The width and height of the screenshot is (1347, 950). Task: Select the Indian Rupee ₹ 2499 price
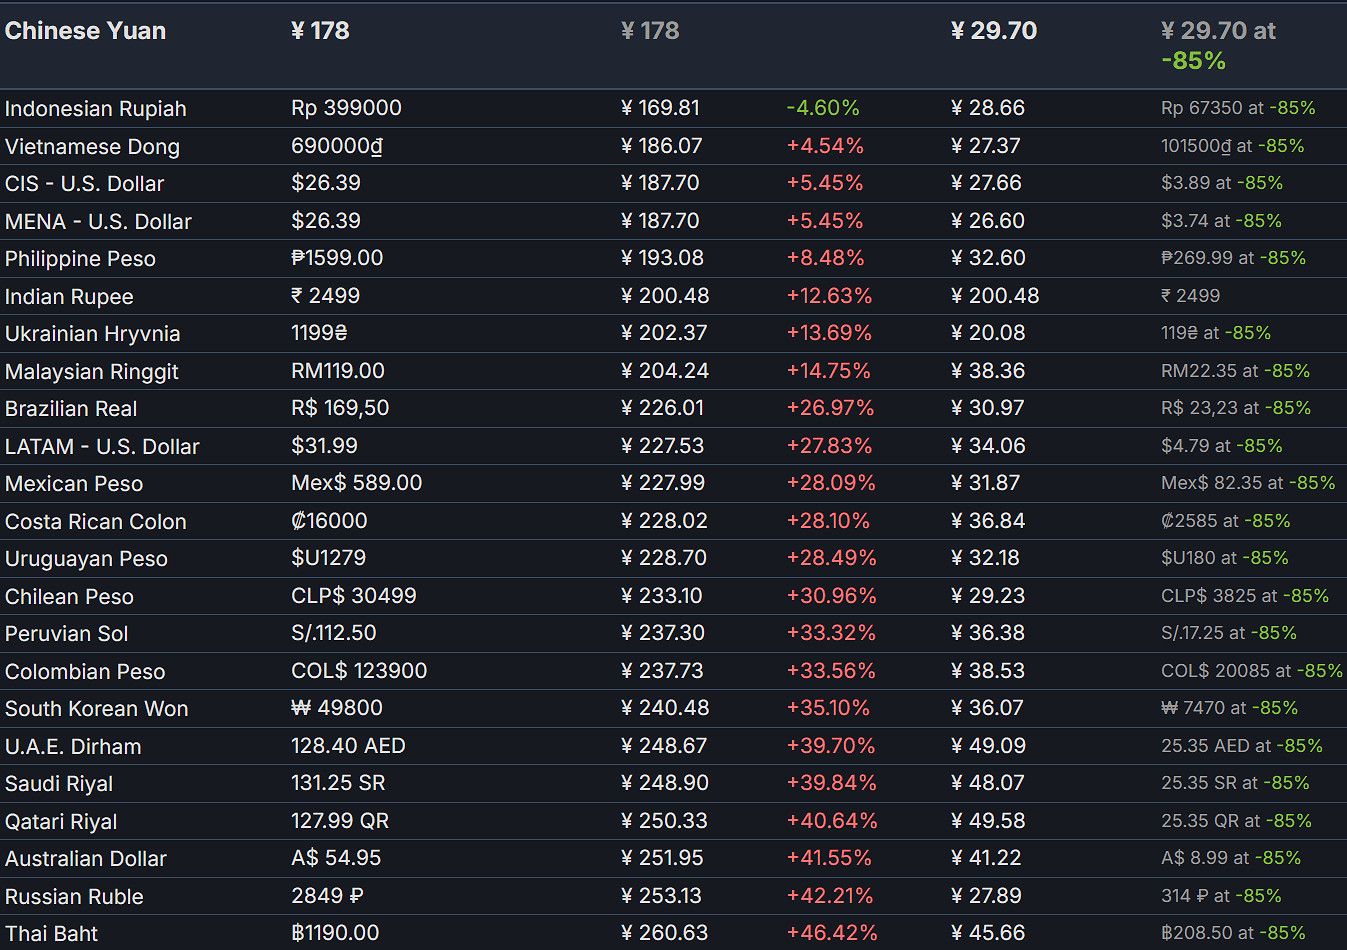(325, 296)
